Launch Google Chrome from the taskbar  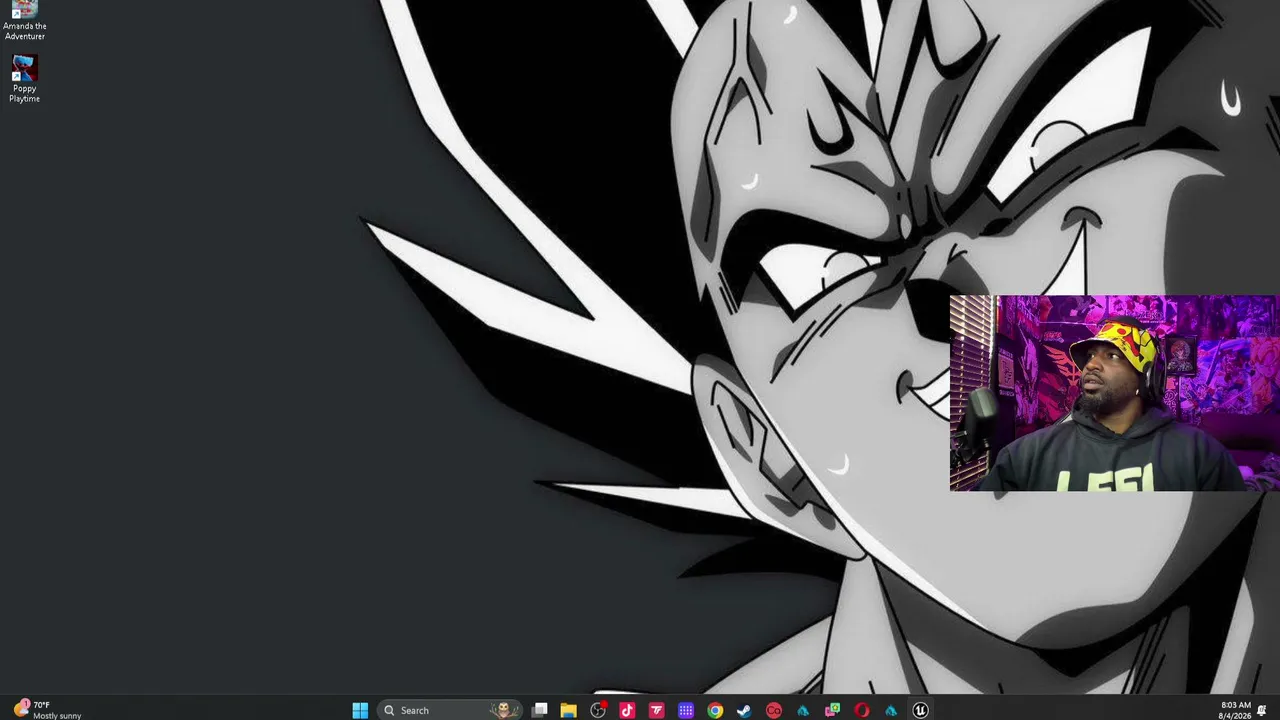click(x=715, y=710)
